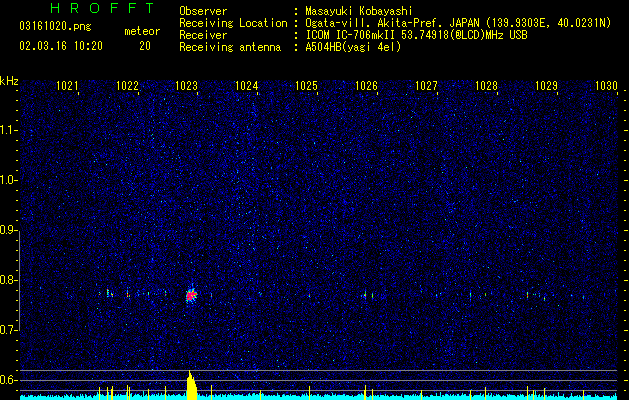Click the 1030 time axis marker
The width and height of the screenshot is (629, 400).
[x=607, y=86]
